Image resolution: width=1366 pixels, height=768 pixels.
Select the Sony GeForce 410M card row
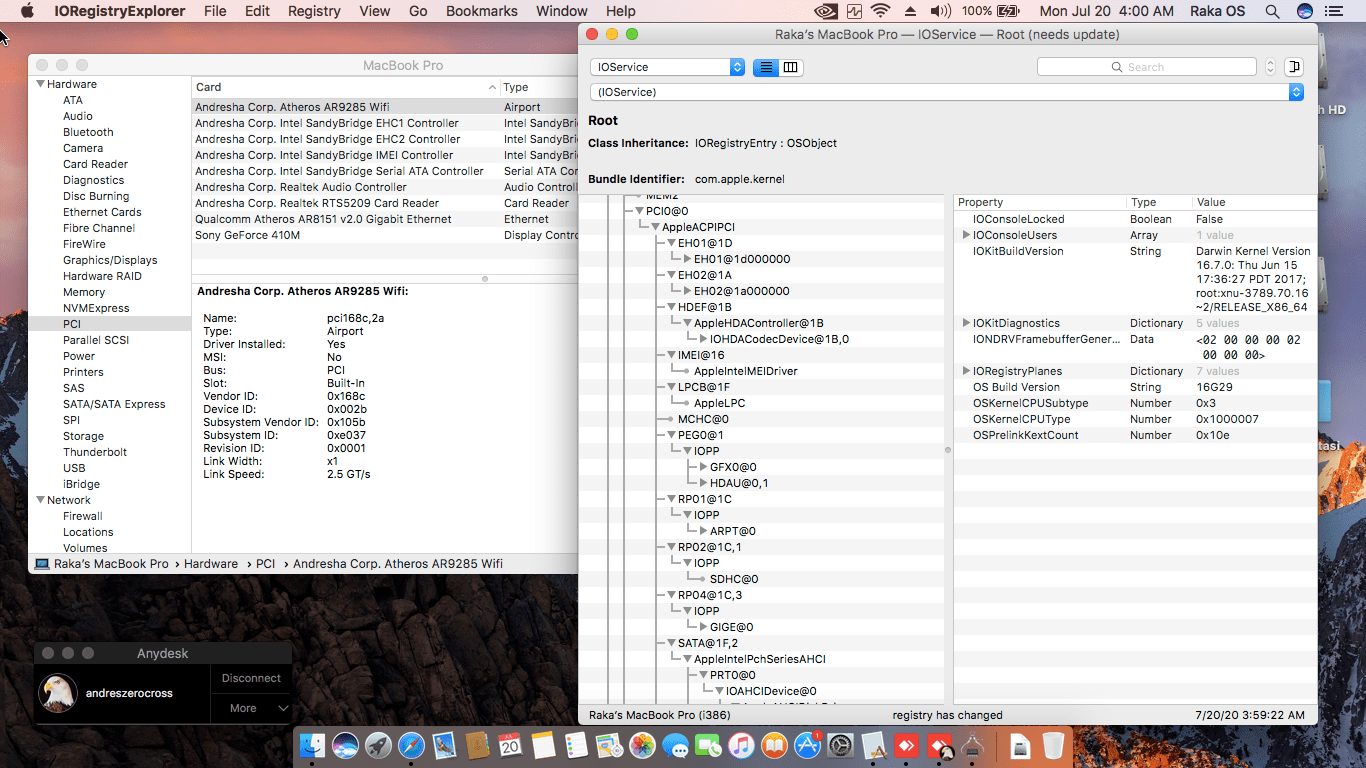385,235
